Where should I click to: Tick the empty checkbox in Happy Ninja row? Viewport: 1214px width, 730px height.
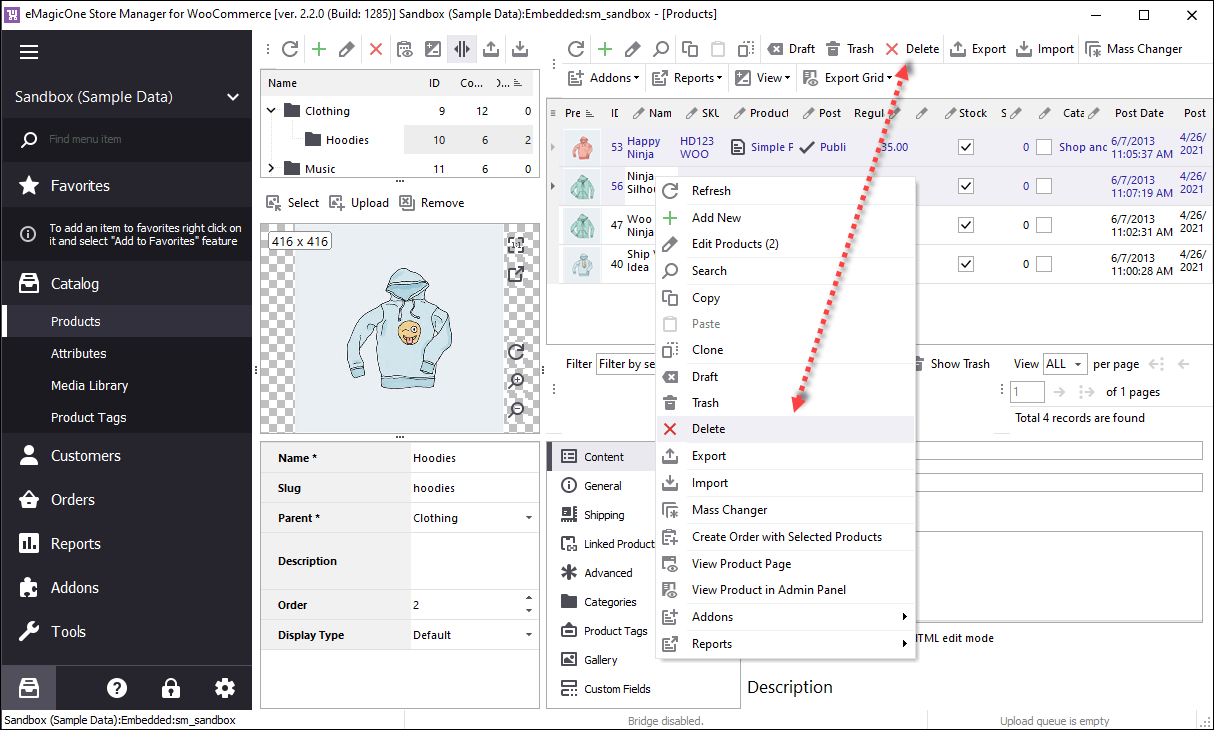1044,147
